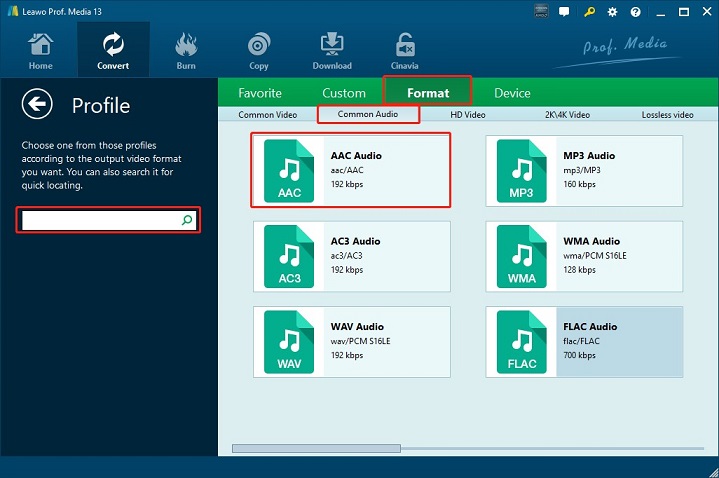Open the Cinavia removal module

point(404,51)
